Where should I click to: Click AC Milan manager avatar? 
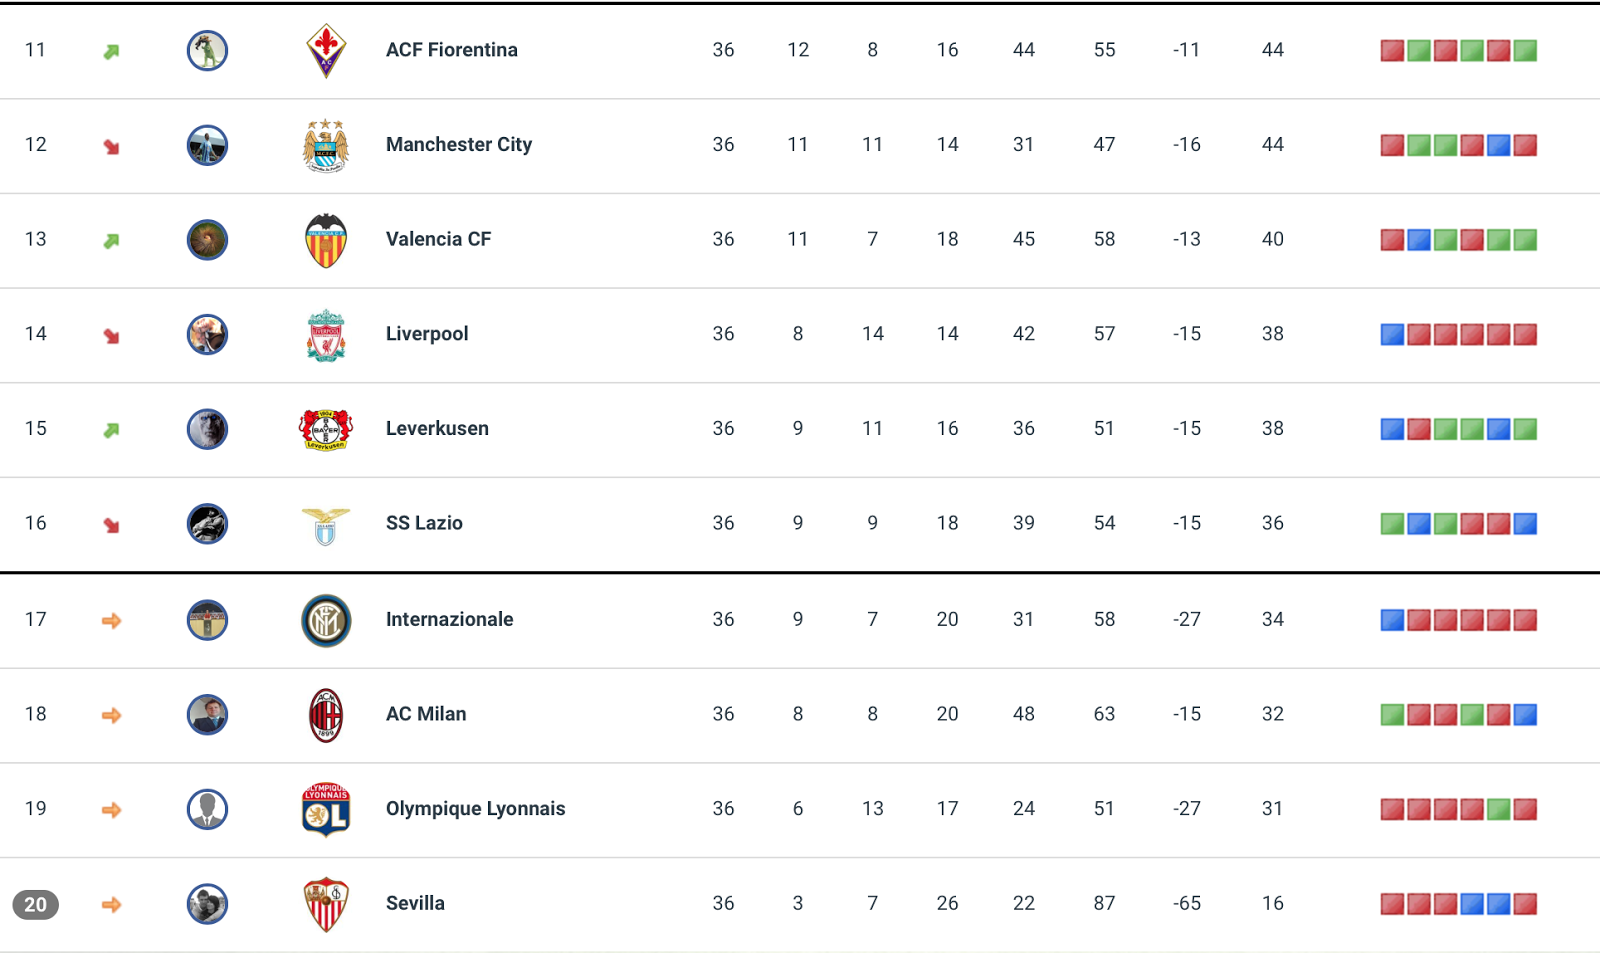coord(207,714)
